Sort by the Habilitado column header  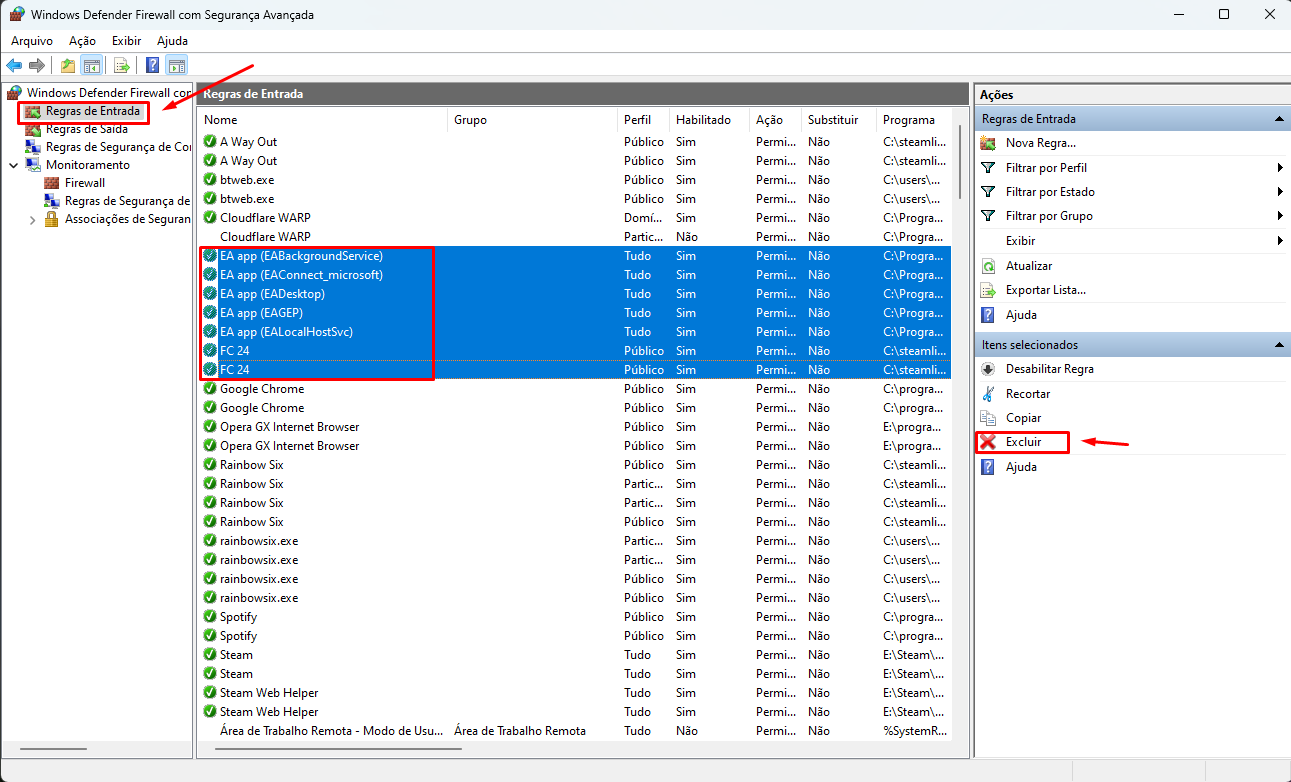pos(710,120)
